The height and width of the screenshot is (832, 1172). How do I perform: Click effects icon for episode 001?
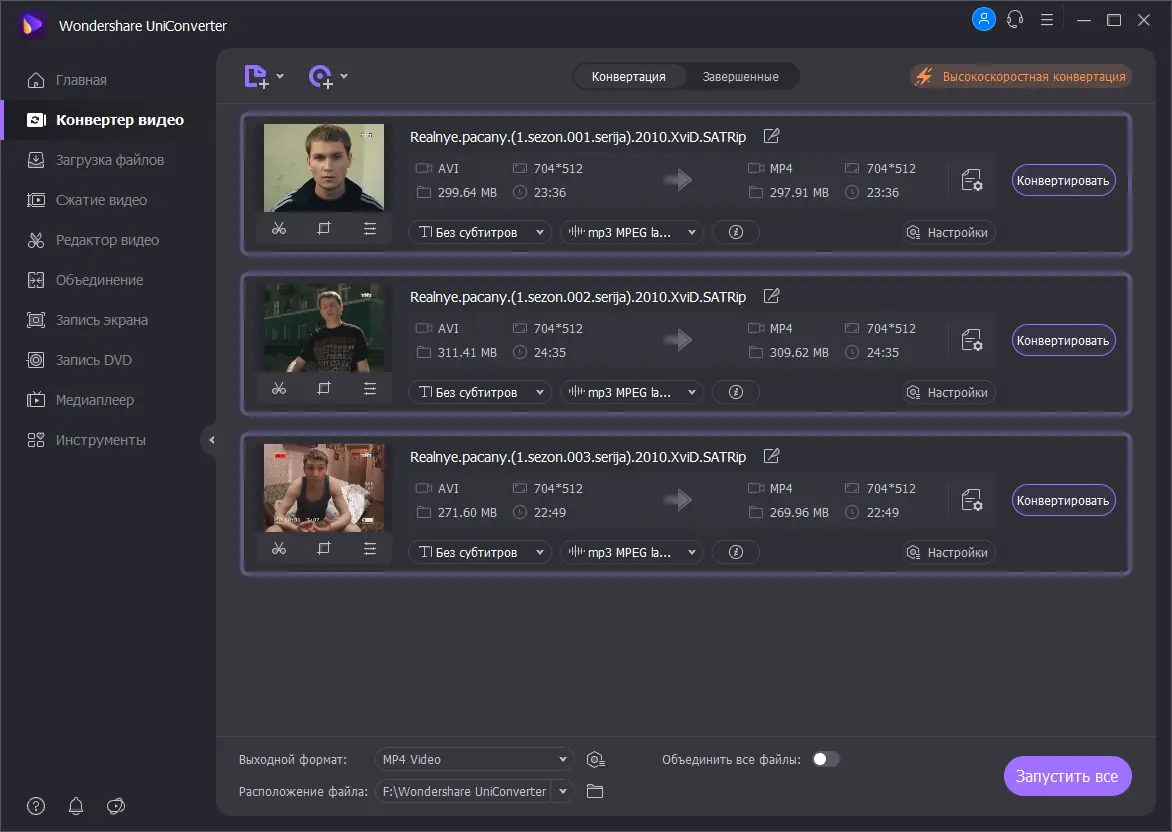pos(369,229)
